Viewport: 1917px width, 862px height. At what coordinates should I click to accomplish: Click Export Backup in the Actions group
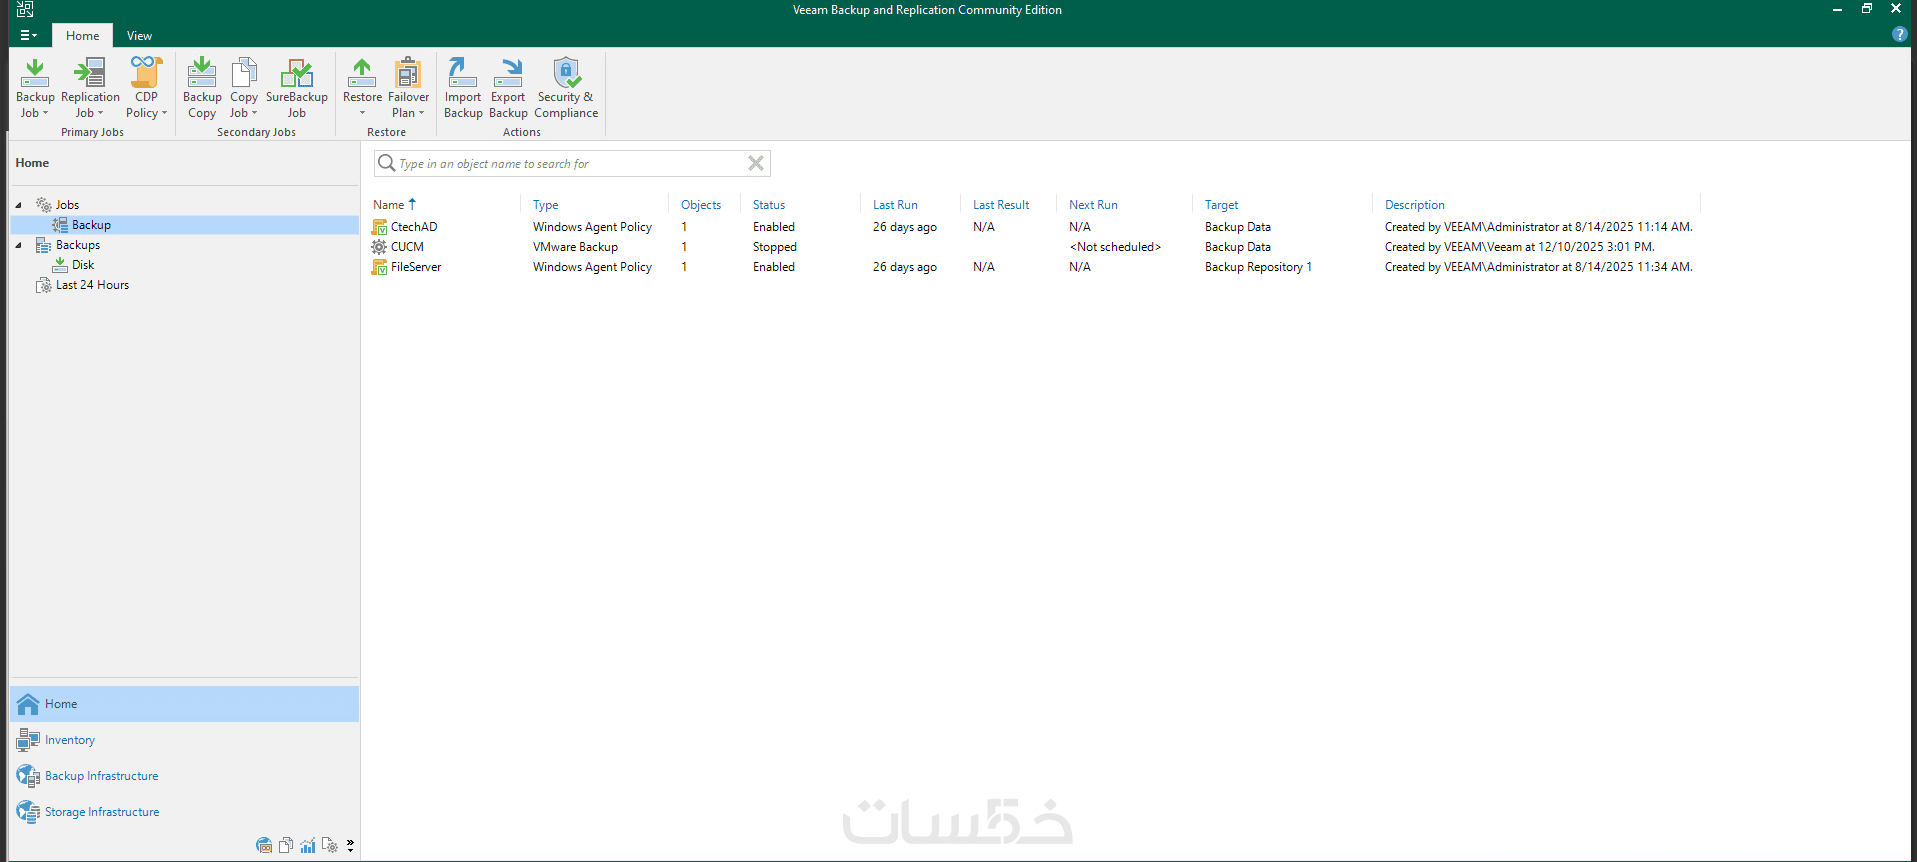[x=508, y=88]
